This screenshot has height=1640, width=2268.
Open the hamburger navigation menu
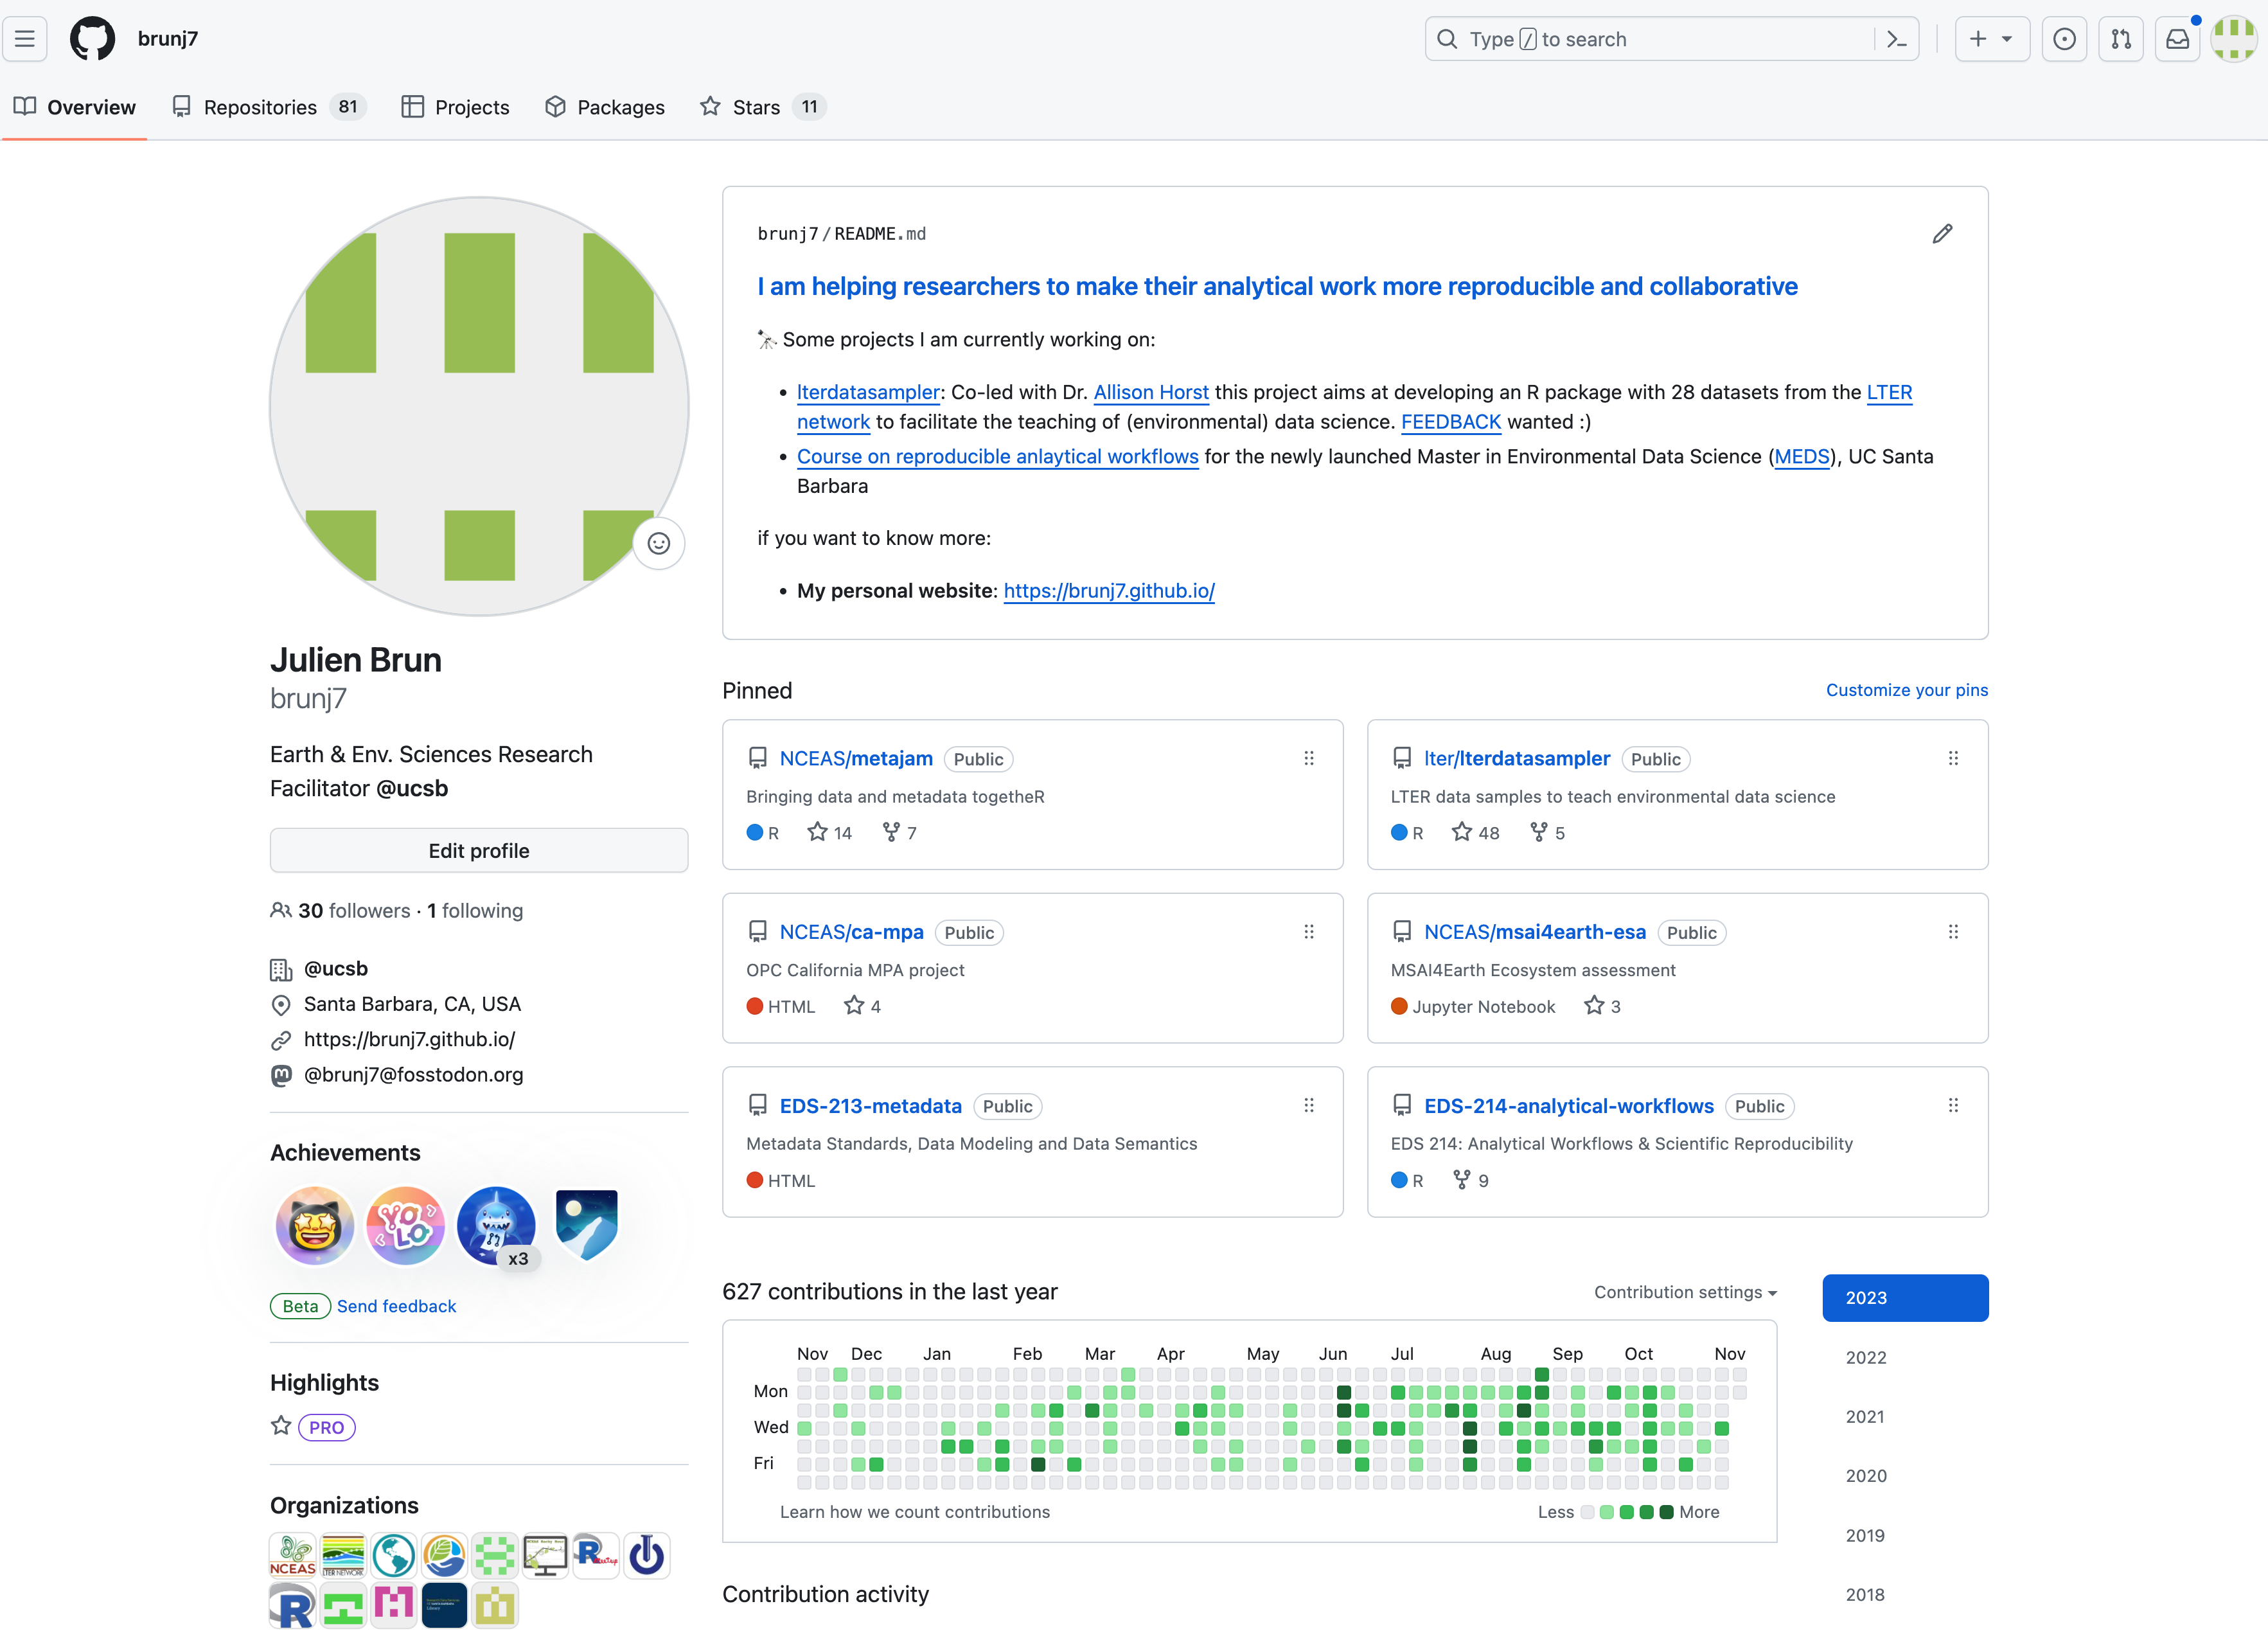[x=25, y=39]
